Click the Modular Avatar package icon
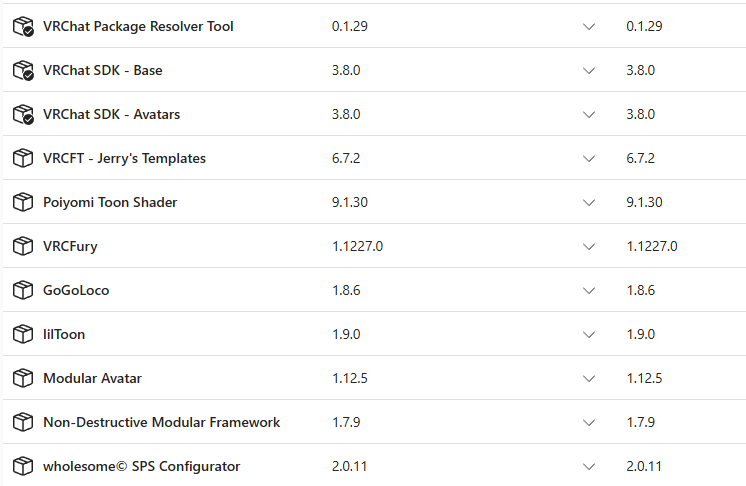The image size is (746, 486). (23, 378)
